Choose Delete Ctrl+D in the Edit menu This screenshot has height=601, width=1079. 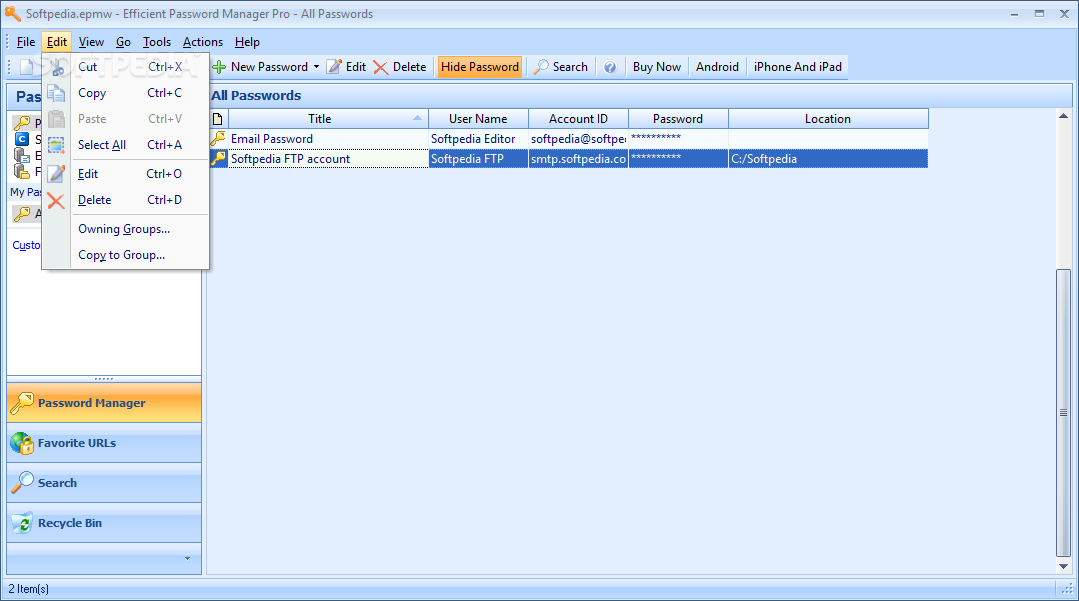125,200
